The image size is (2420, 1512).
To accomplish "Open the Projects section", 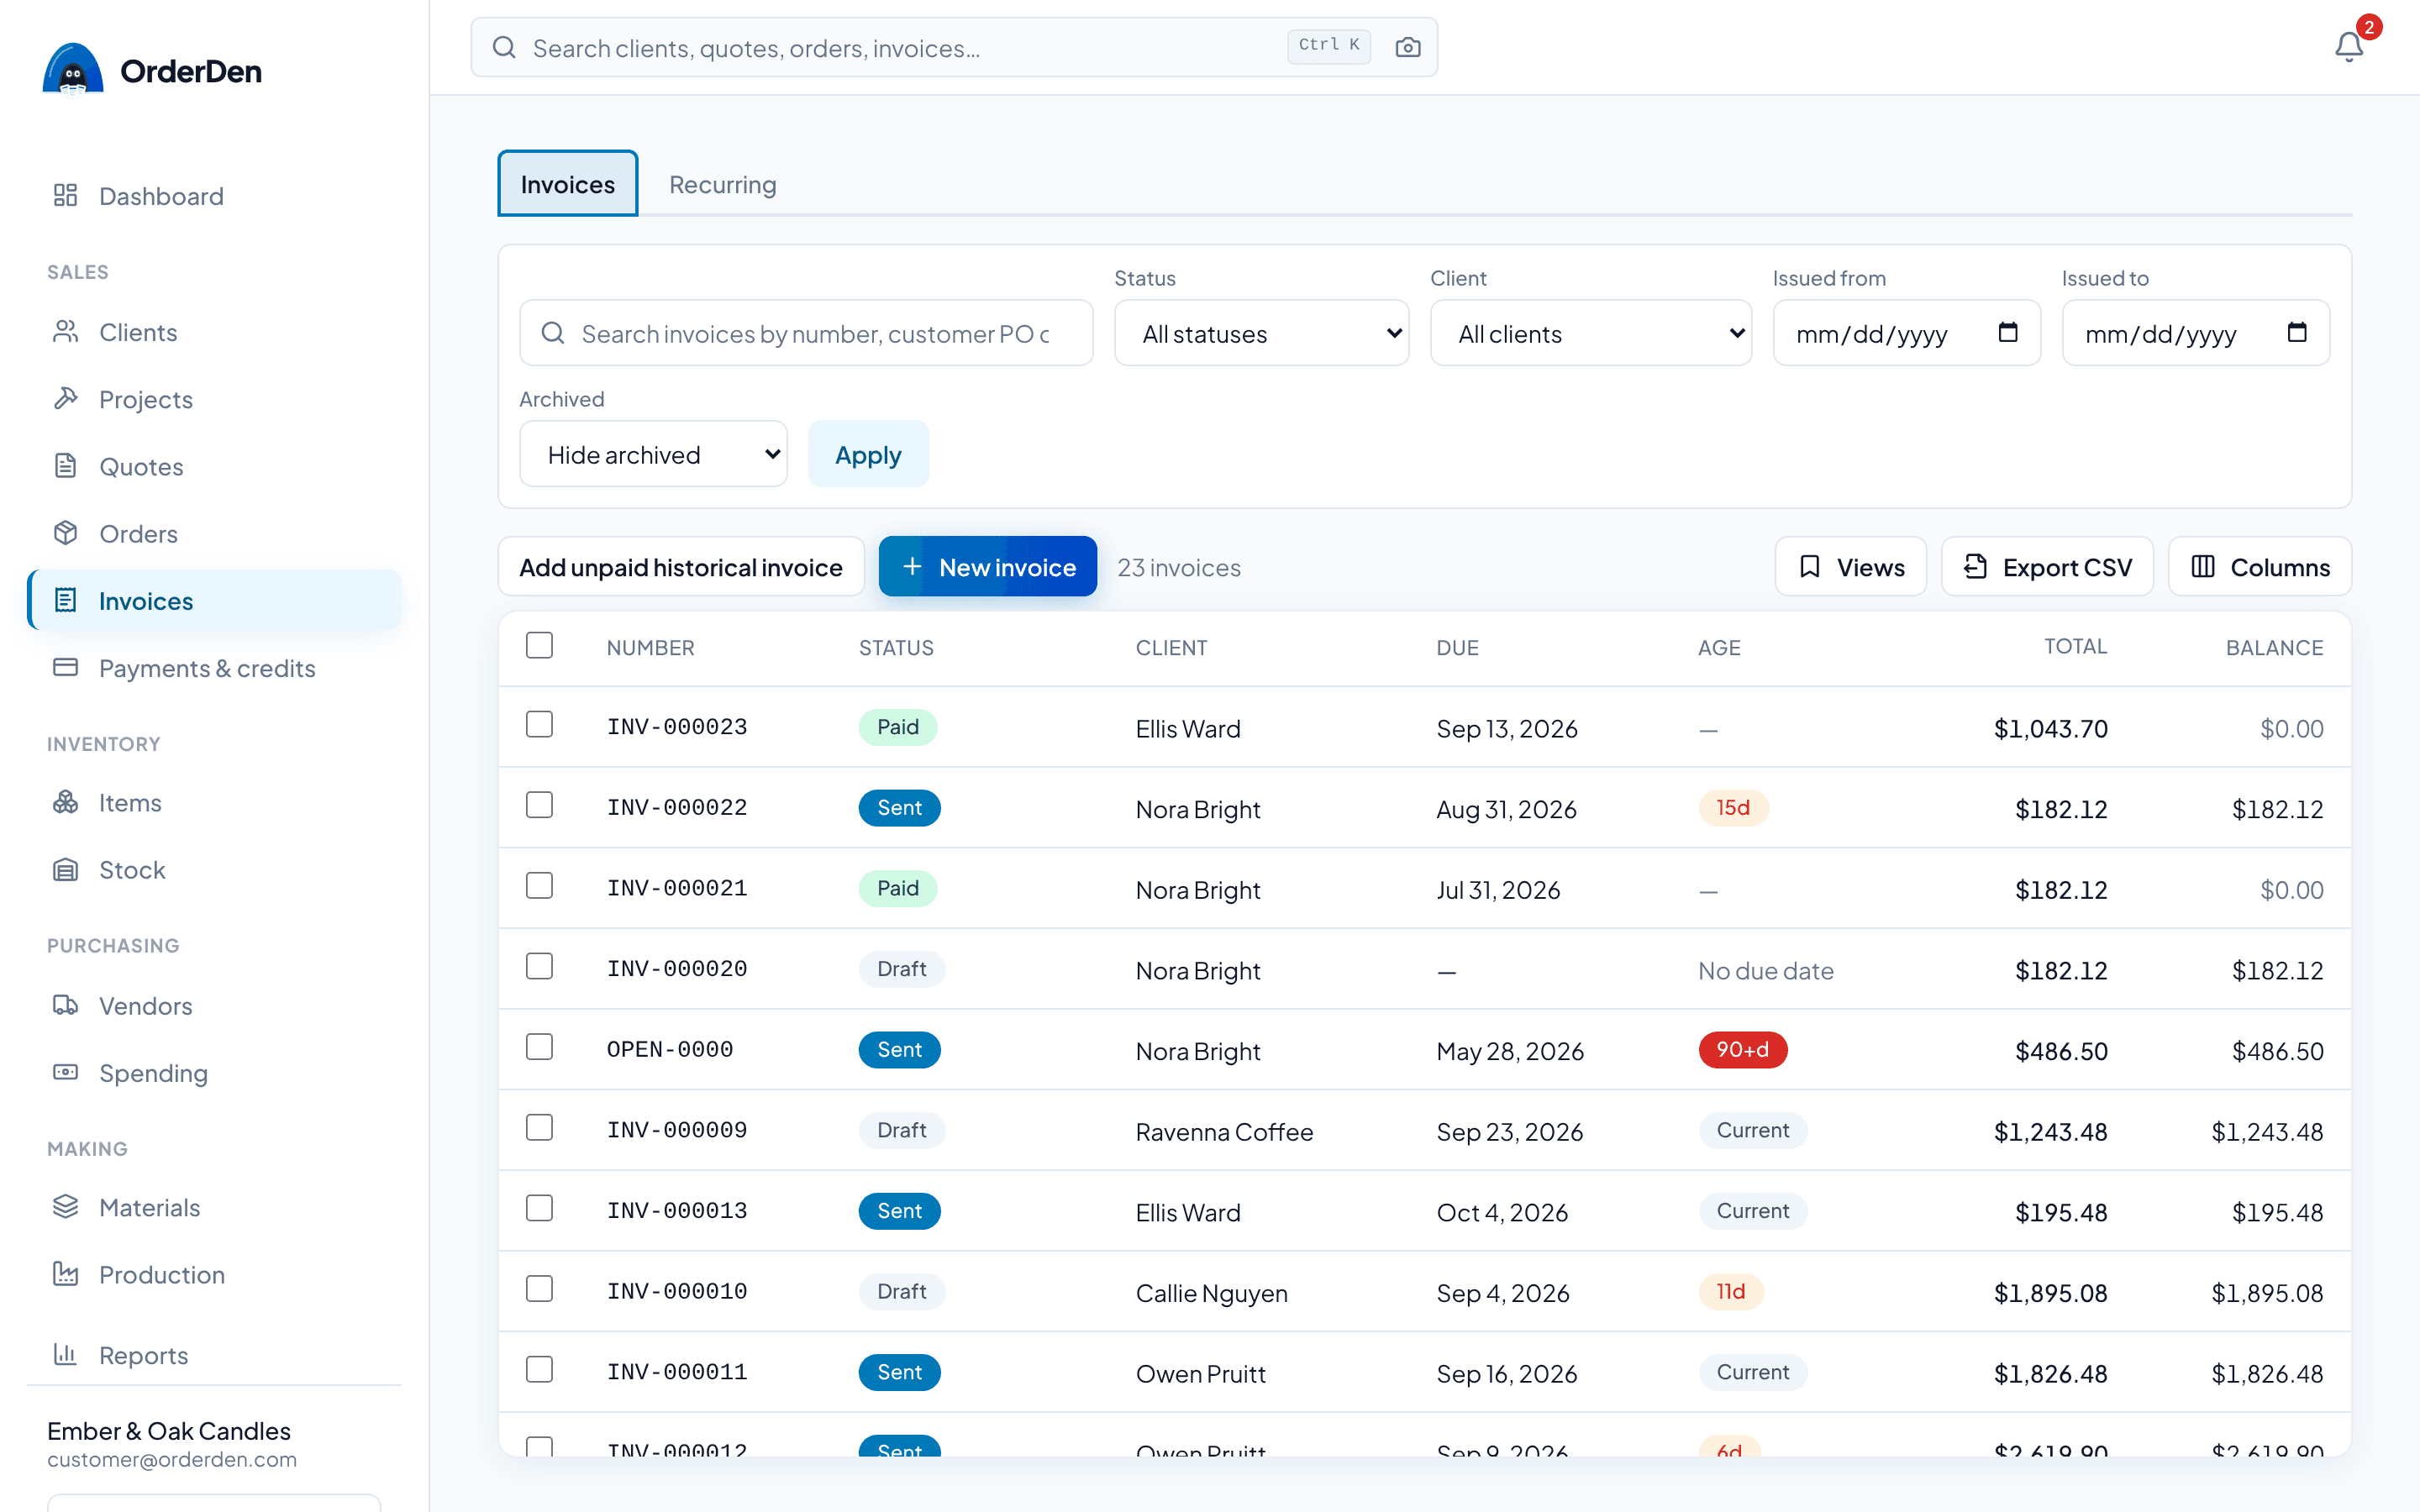I will coord(214,399).
